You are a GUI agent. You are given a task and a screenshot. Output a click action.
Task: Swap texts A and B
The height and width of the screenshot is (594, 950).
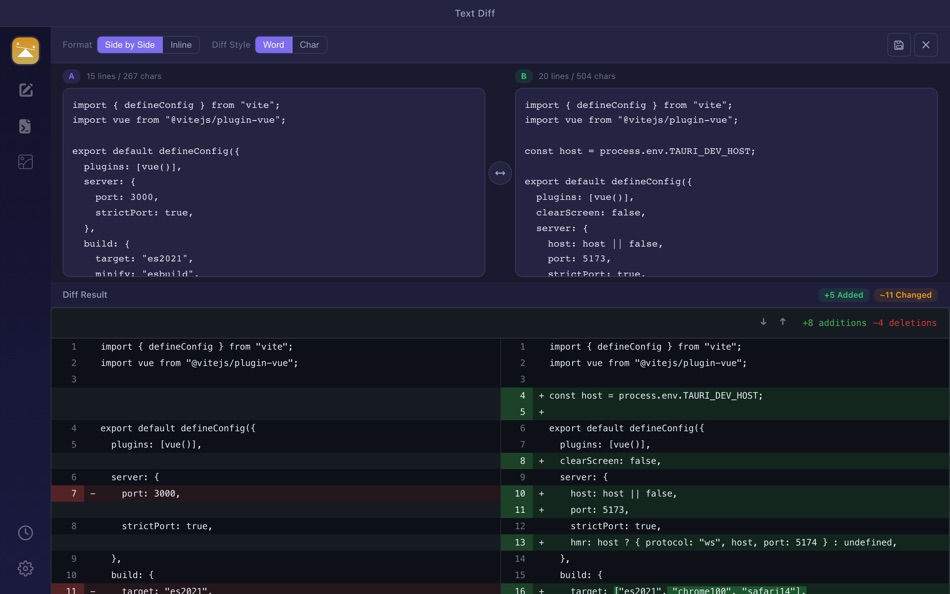coord(500,173)
